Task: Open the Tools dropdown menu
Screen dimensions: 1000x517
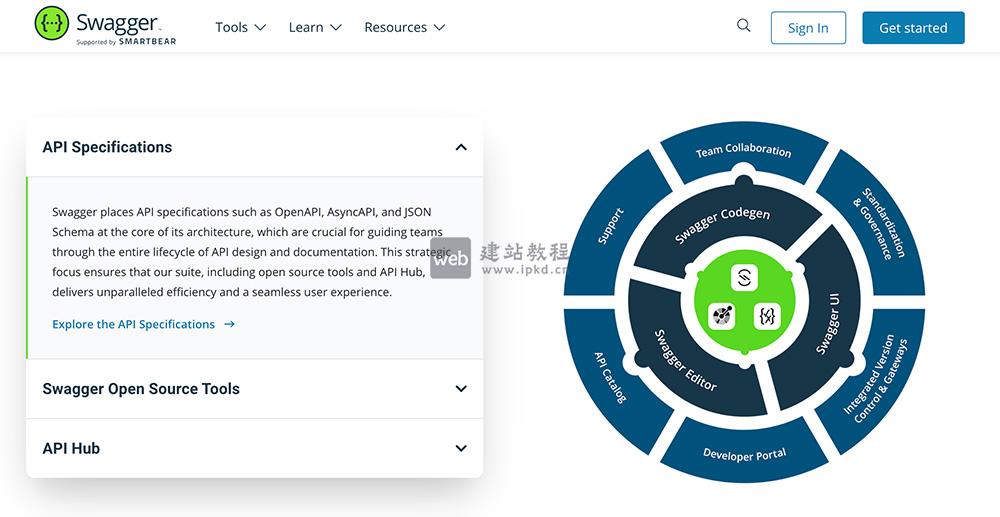Action: 240,27
